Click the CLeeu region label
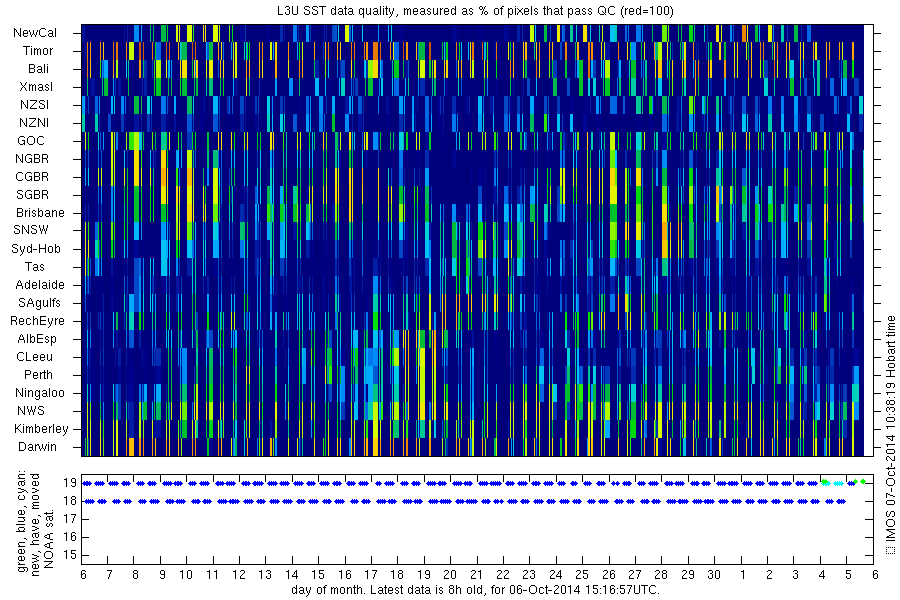The image size is (900, 600). (34, 357)
